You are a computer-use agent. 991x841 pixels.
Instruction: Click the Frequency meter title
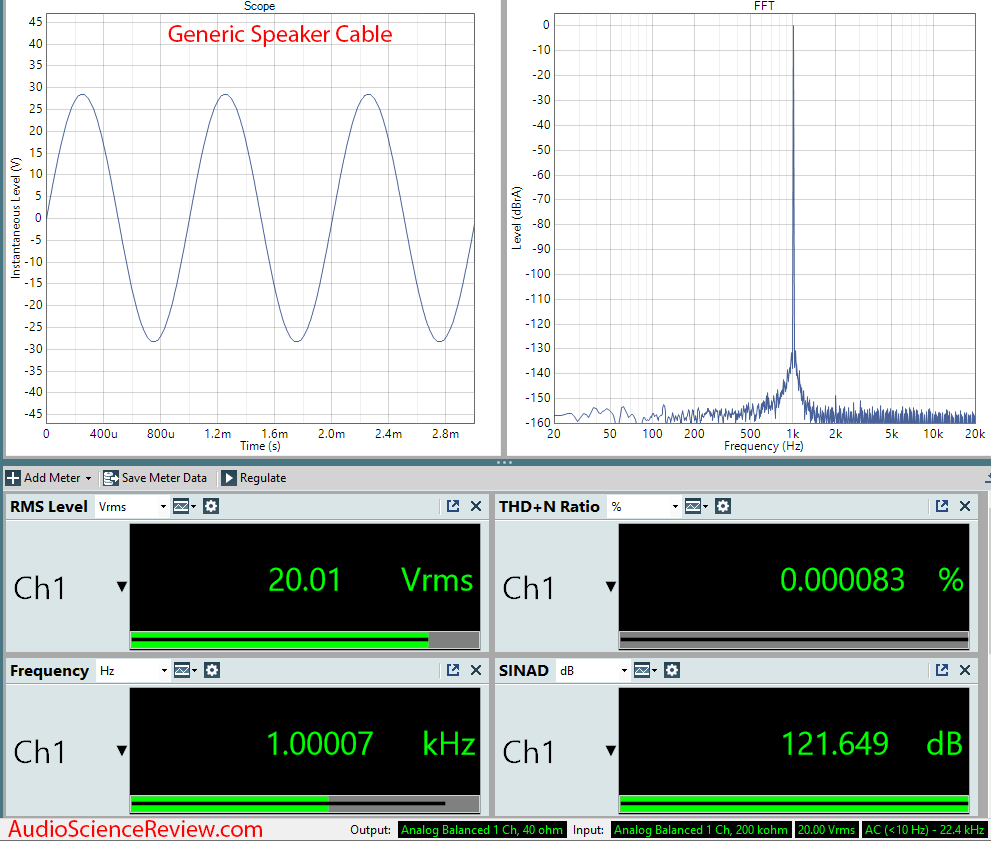pyautogui.click(x=49, y=670)
